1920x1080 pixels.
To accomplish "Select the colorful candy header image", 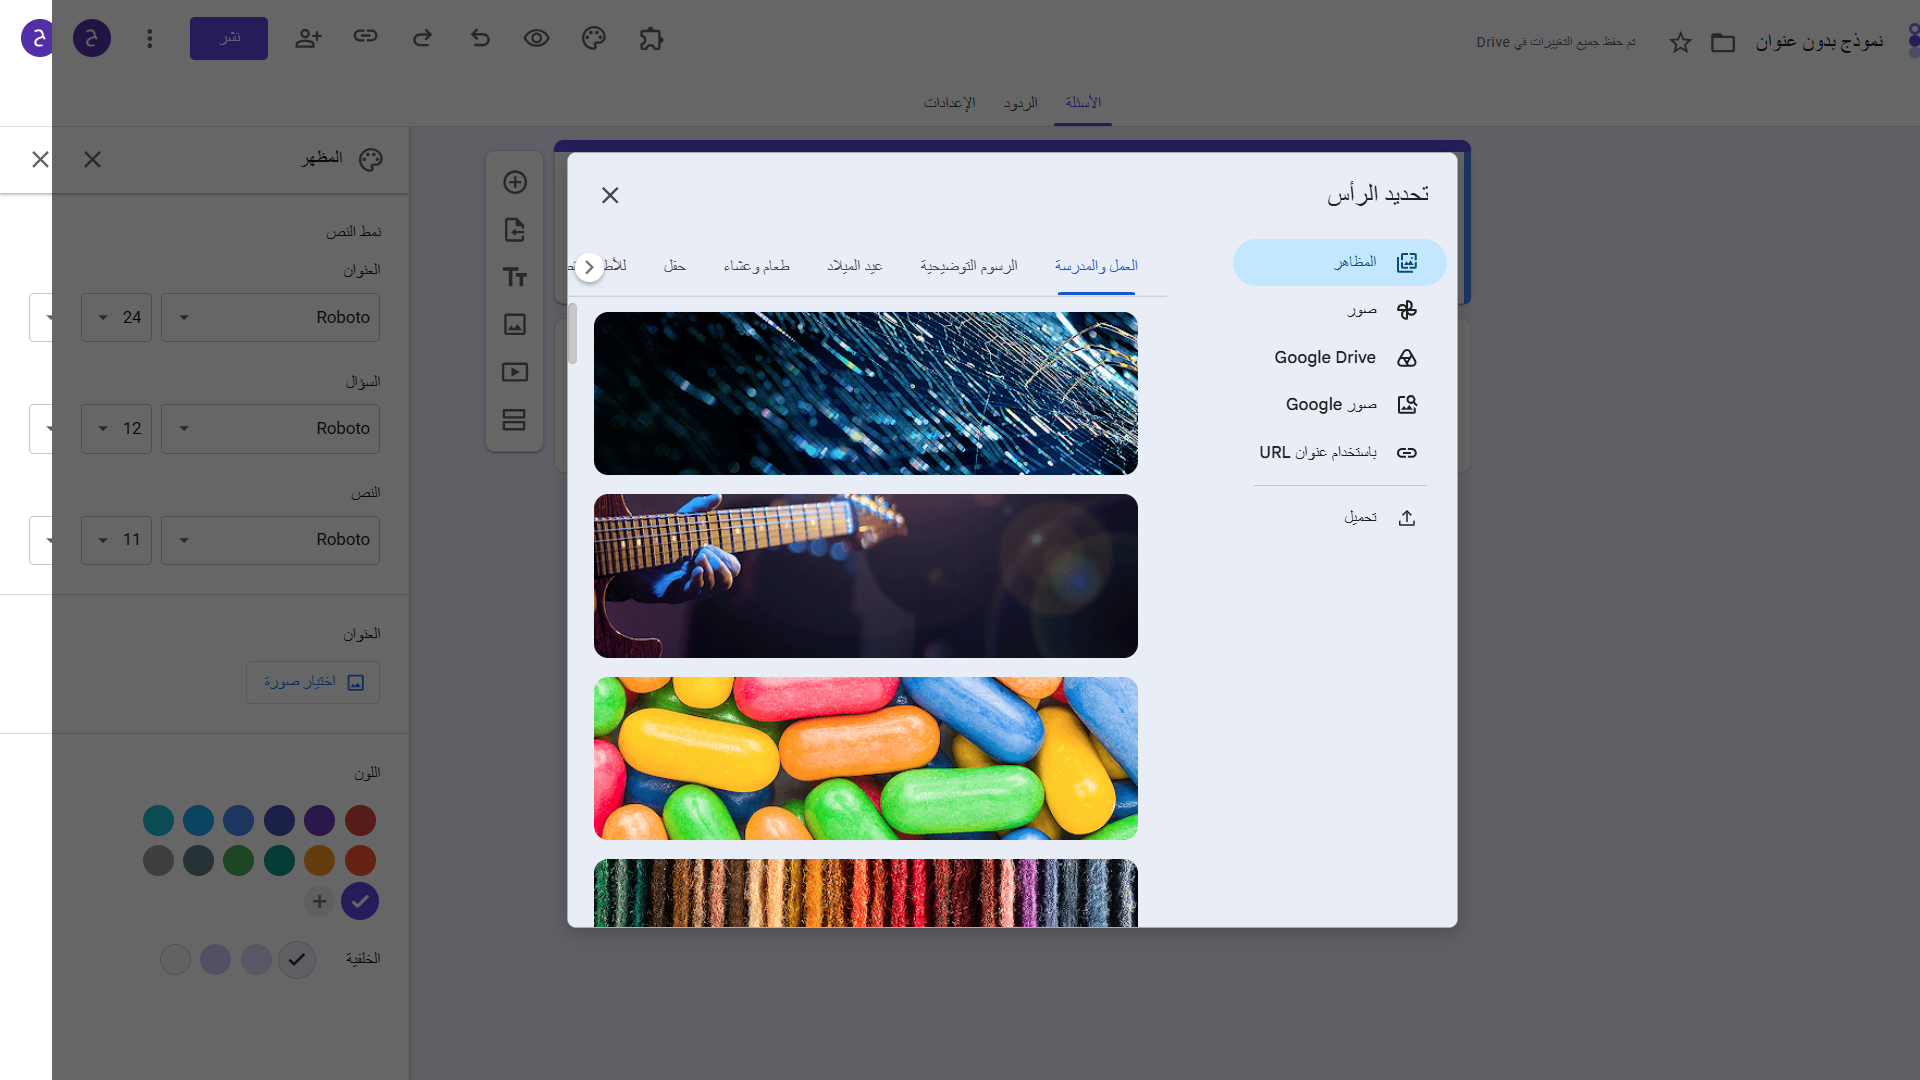I will coord(866,758).
